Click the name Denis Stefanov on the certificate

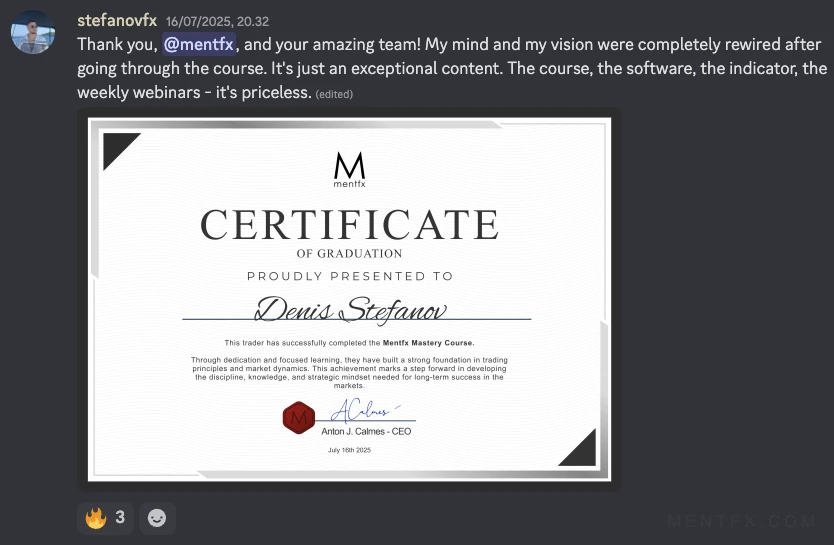point(351,309)
